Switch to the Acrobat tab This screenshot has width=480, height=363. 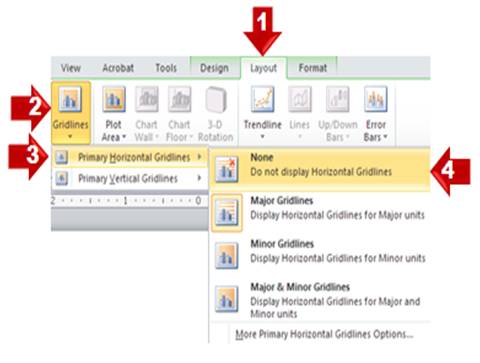[118, 68]
